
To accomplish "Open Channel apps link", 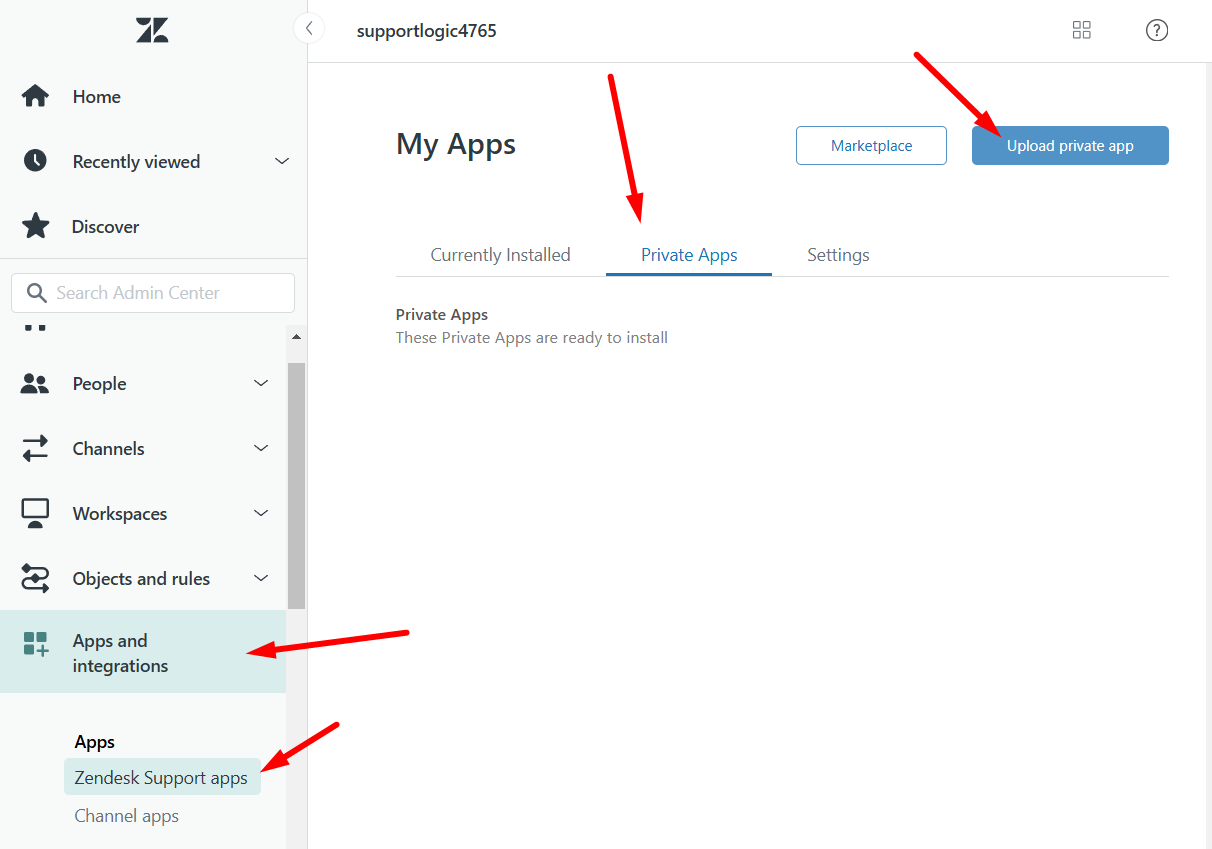I will click(x=127, y=815).
